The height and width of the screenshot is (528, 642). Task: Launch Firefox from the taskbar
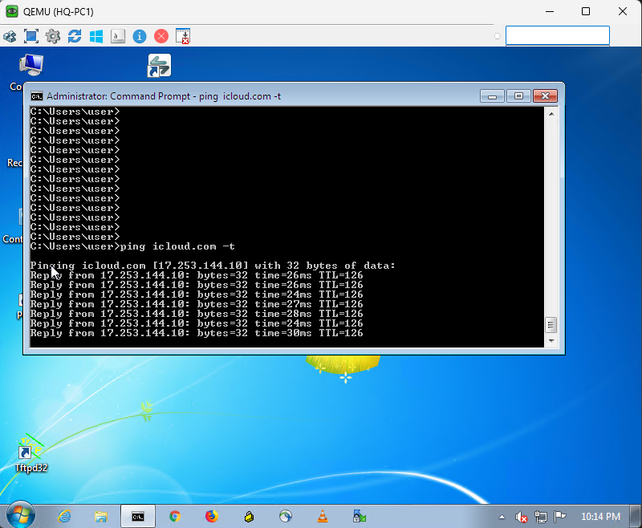(x=211, y=516)
